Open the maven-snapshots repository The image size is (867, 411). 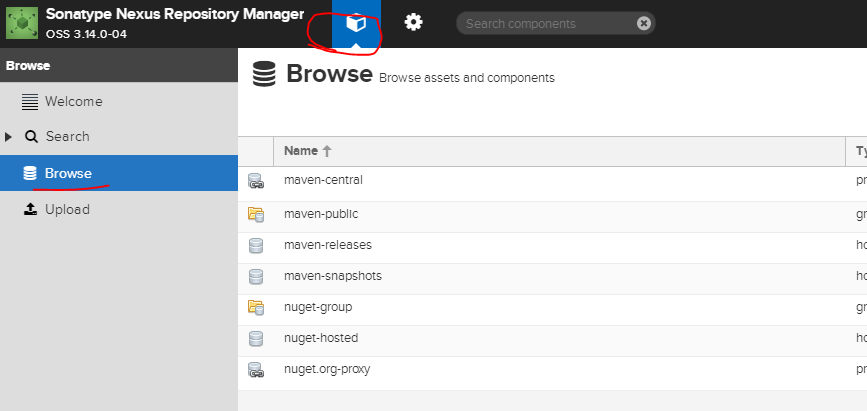(x=332, y=275)
